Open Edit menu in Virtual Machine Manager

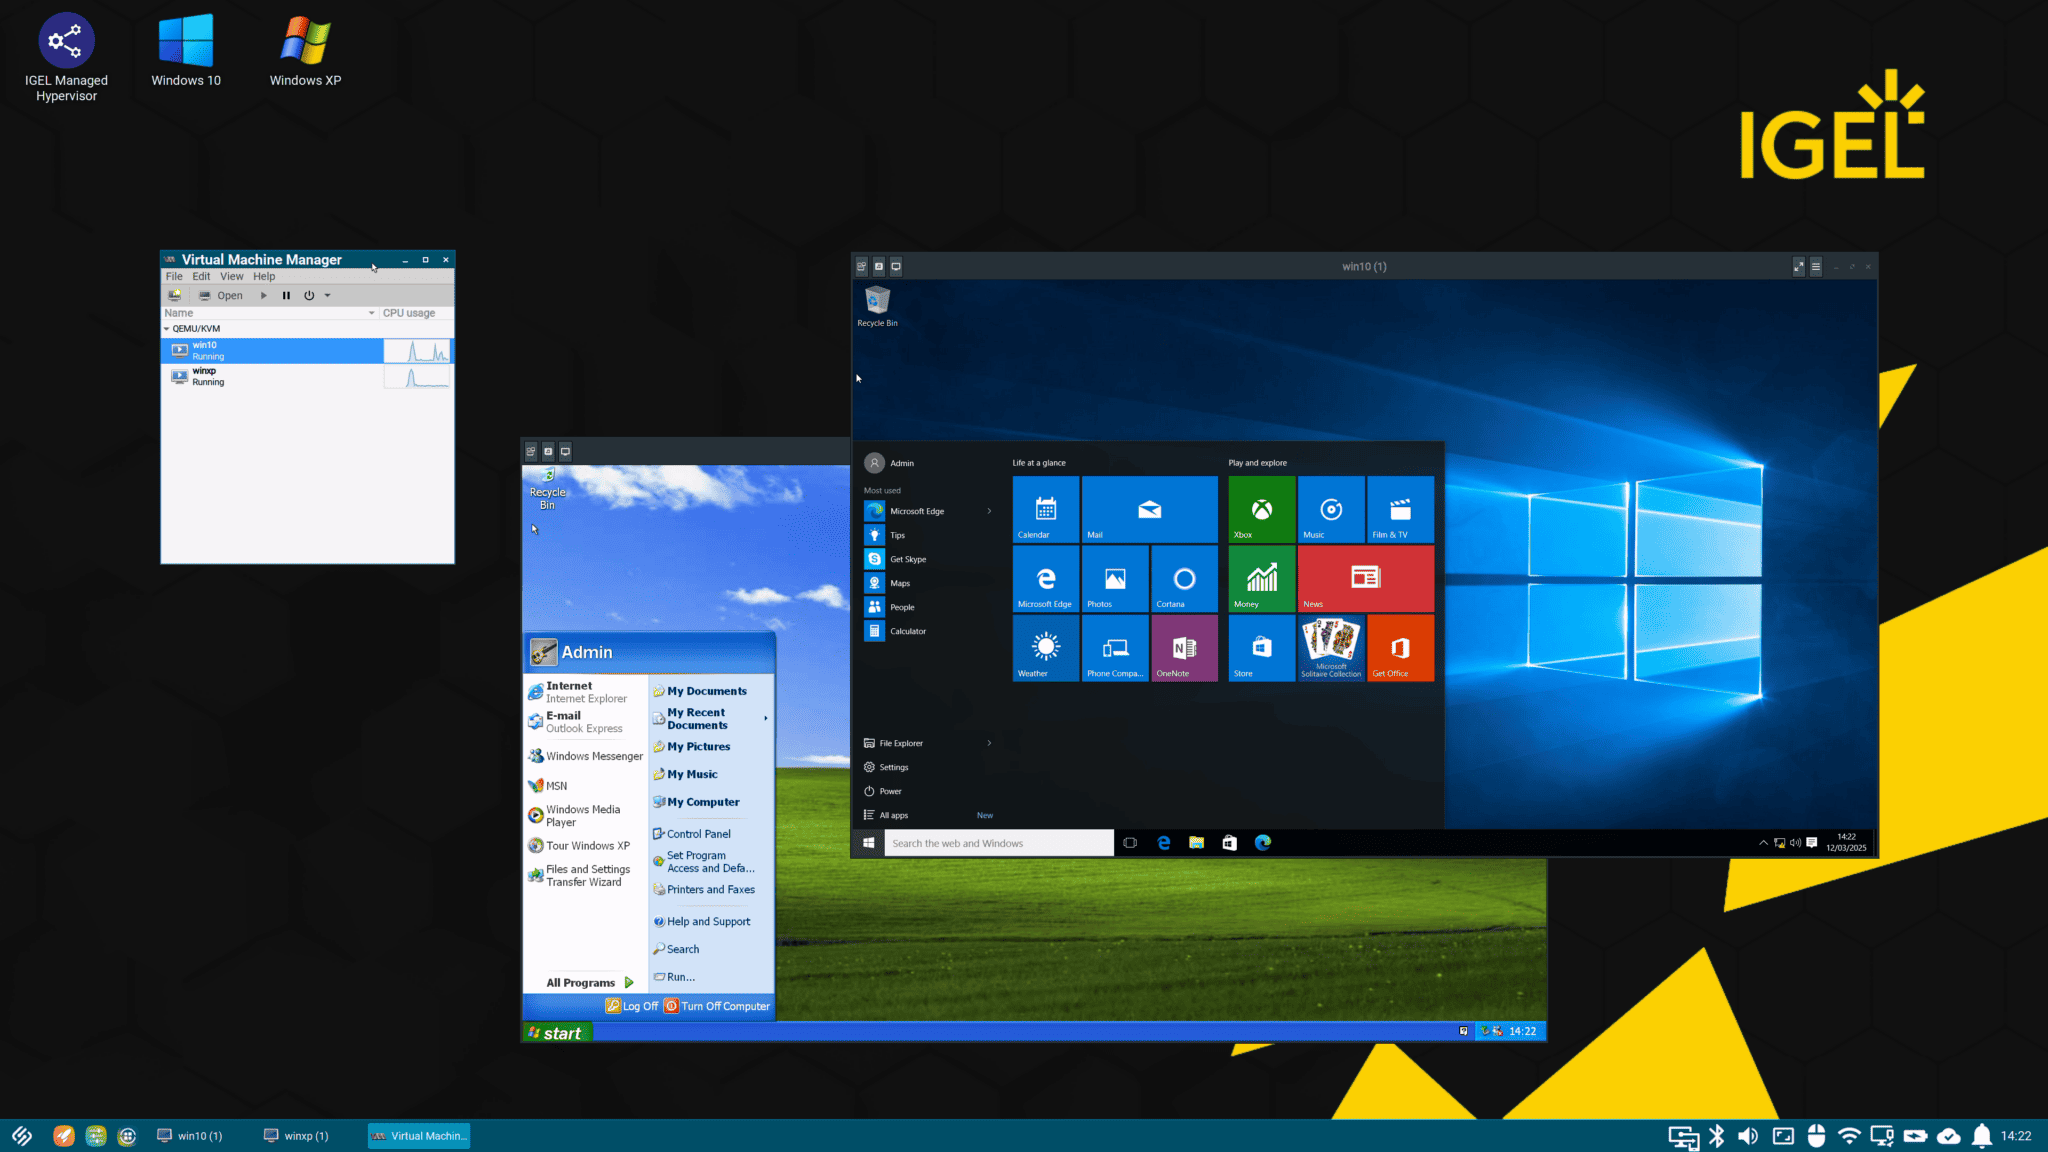[x=201, y=277]
